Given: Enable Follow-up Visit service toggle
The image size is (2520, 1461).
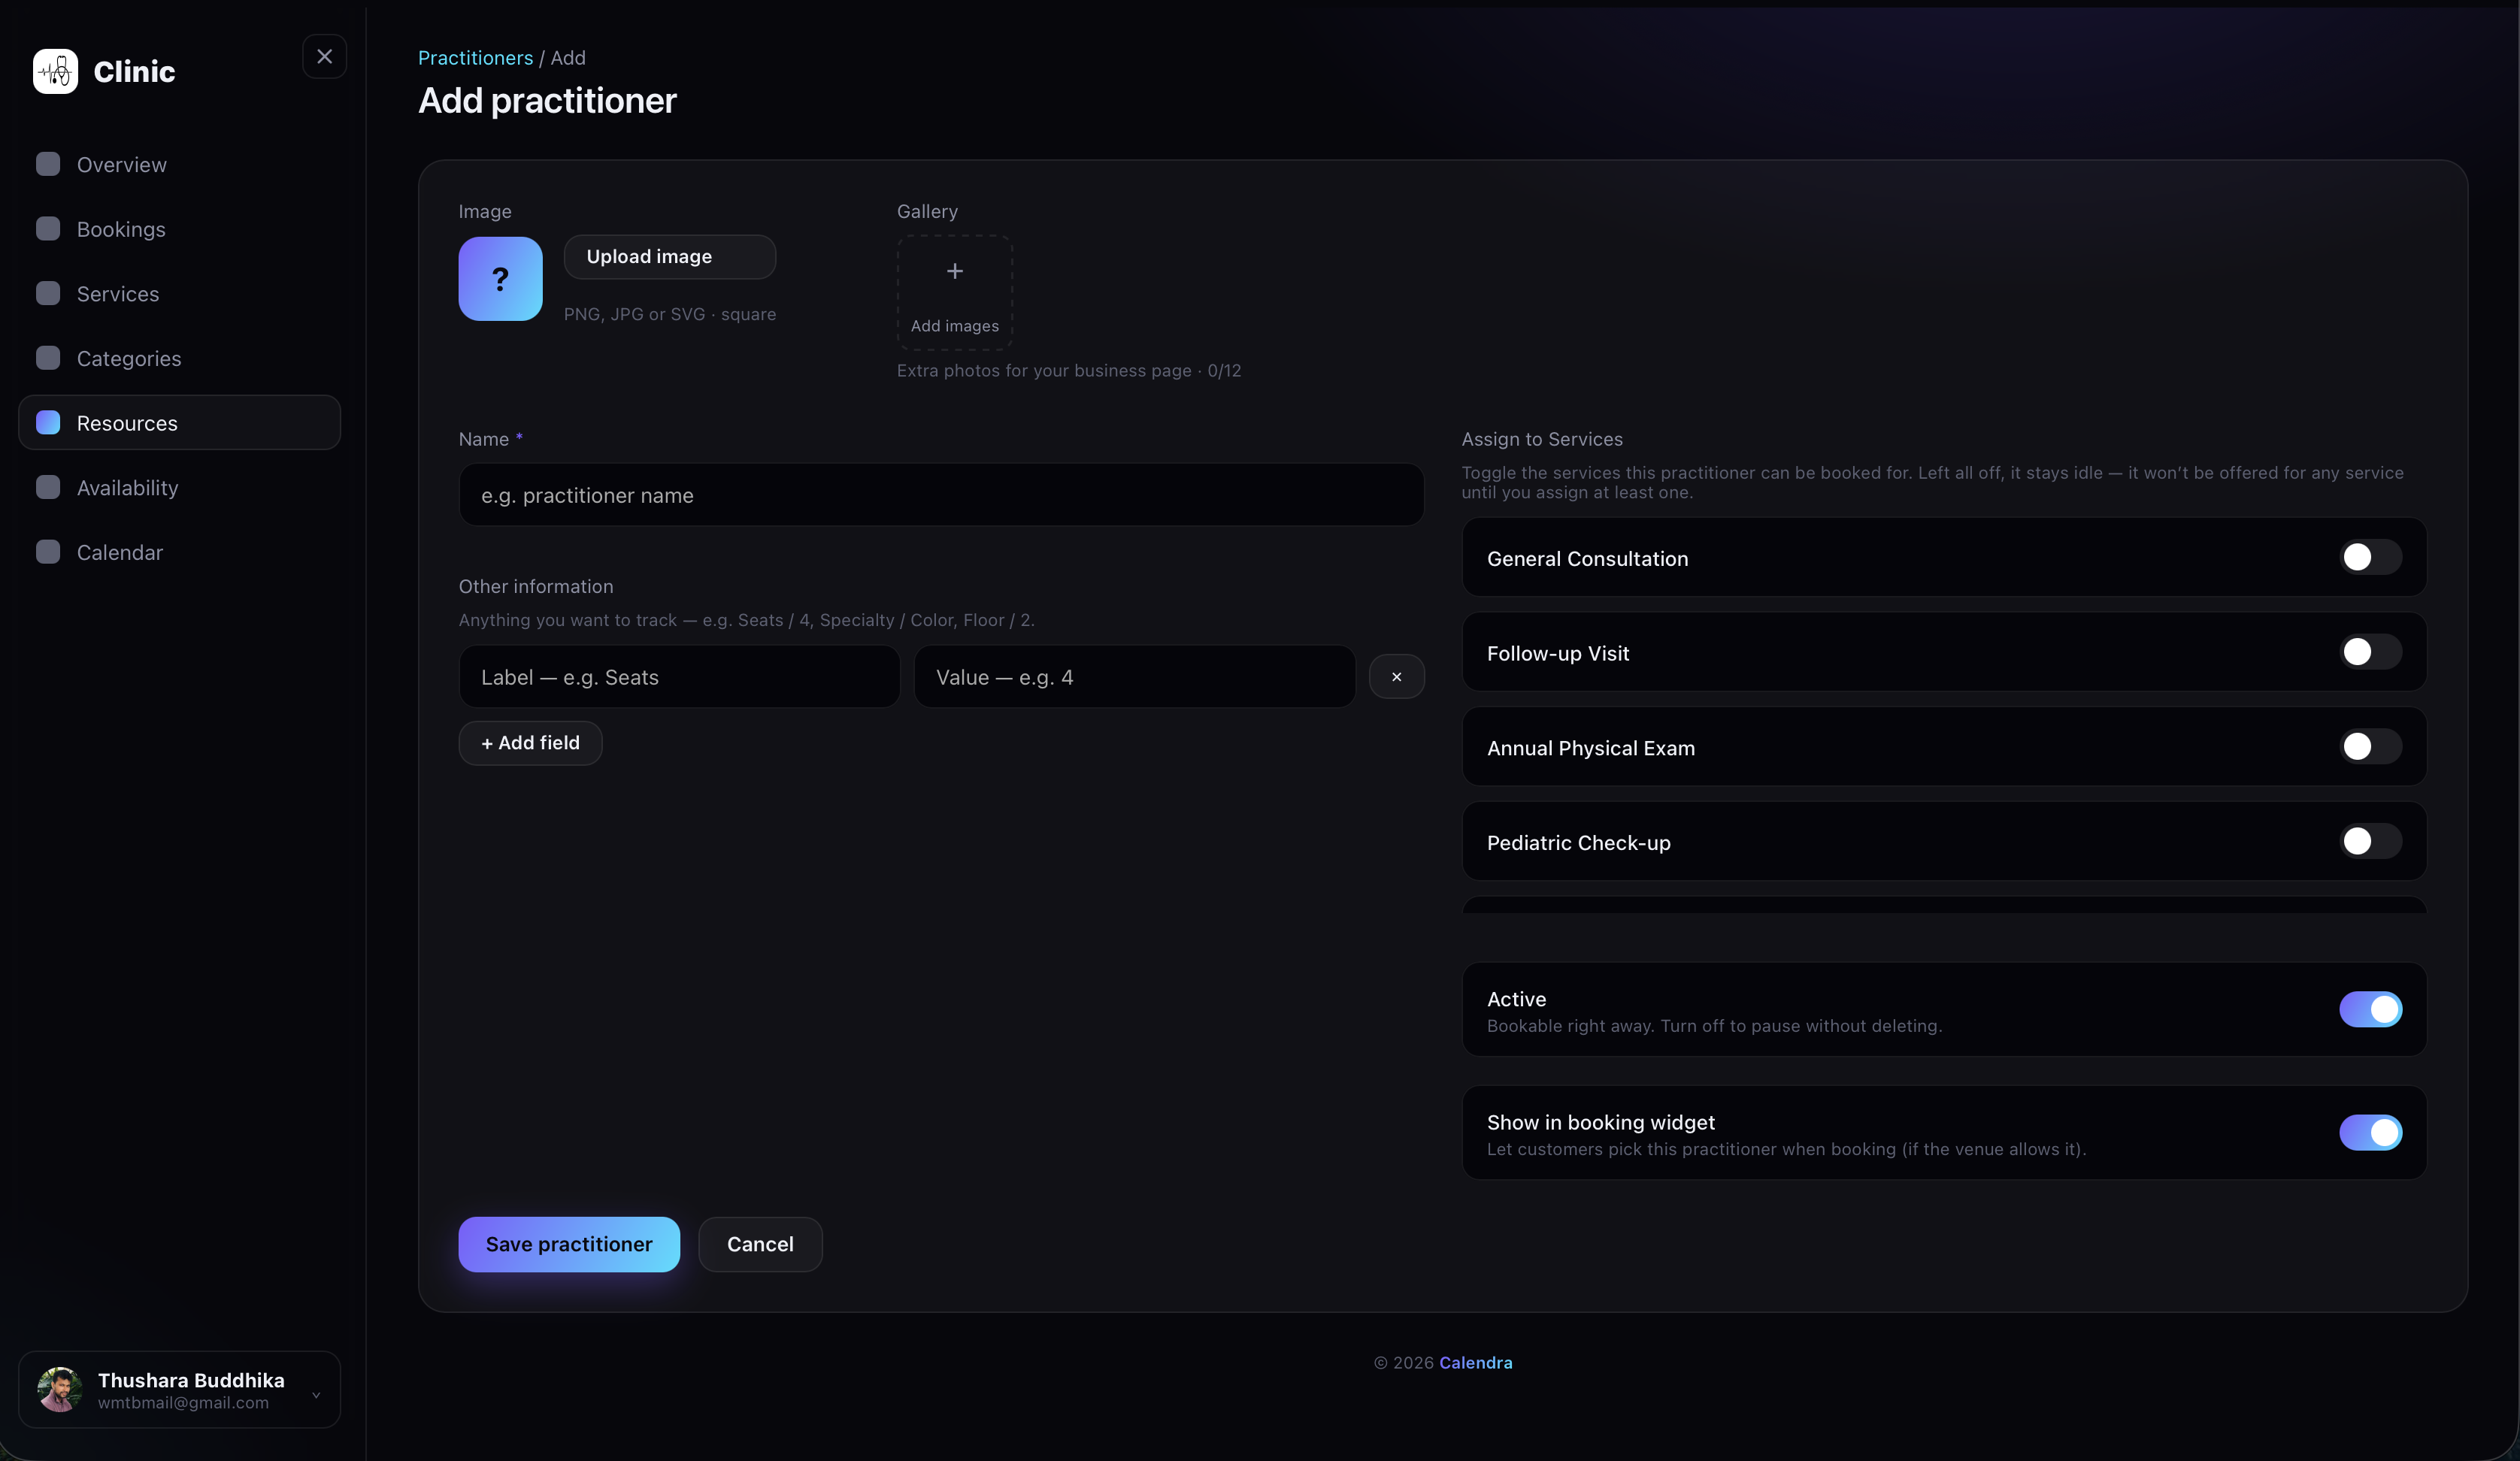Looking at the screenshot, I should [x=2370, y=652].
